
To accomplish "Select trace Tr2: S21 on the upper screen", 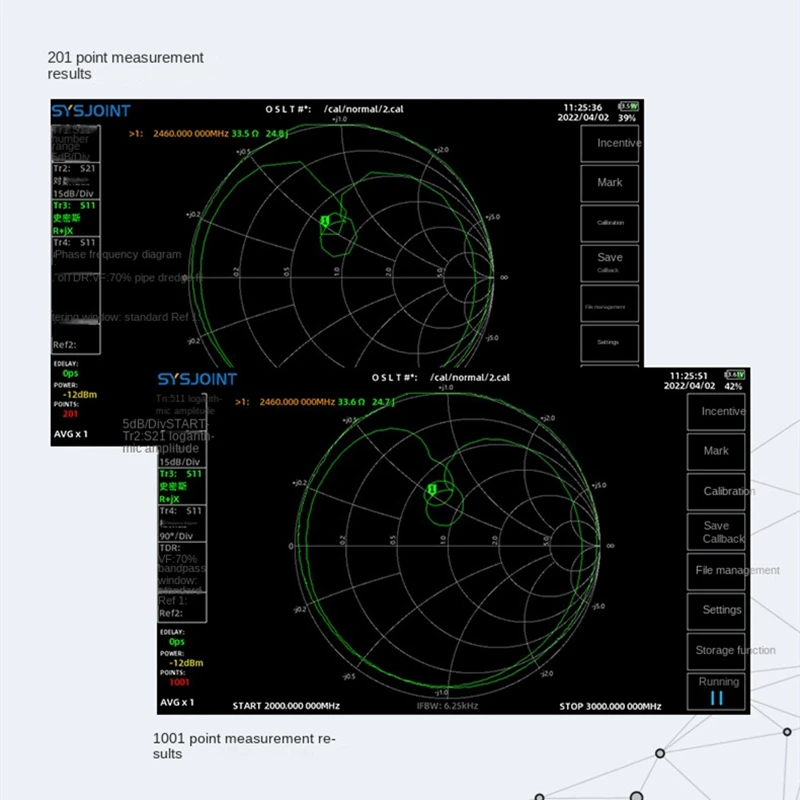I will click(76, 181).
